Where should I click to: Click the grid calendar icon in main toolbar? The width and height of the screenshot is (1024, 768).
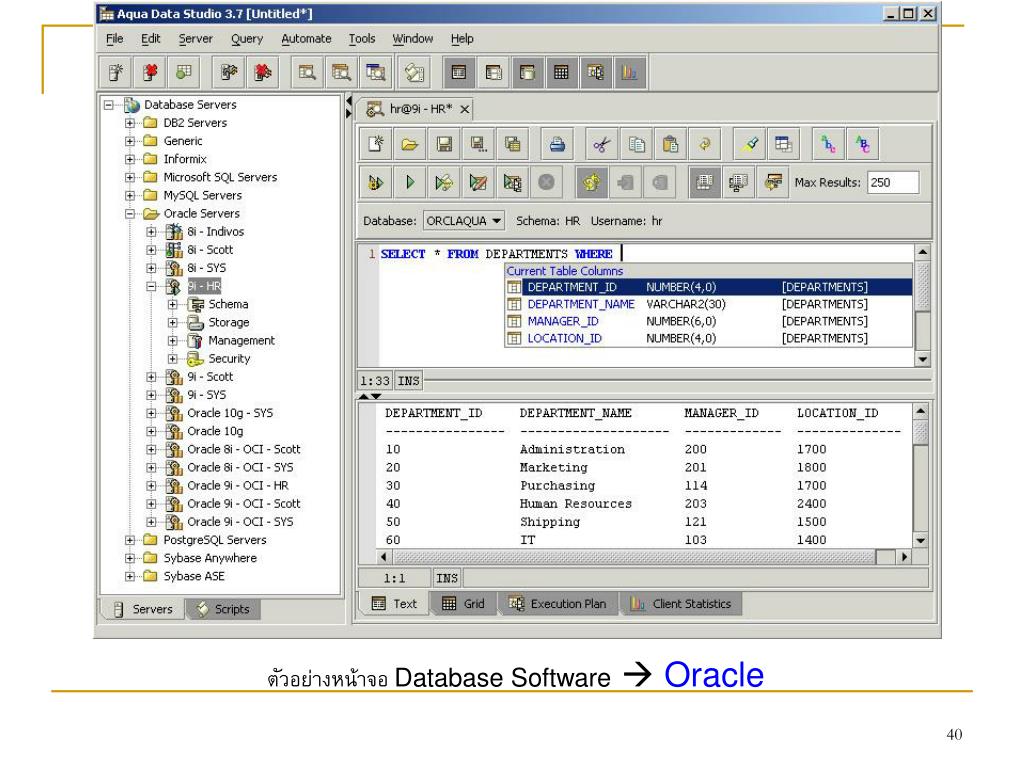[561, 72]
